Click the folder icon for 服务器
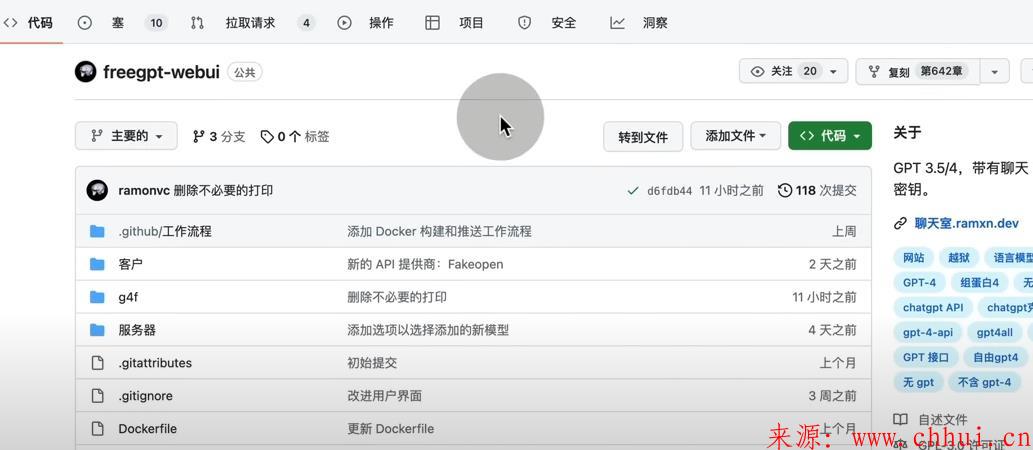 click(98, 330)
